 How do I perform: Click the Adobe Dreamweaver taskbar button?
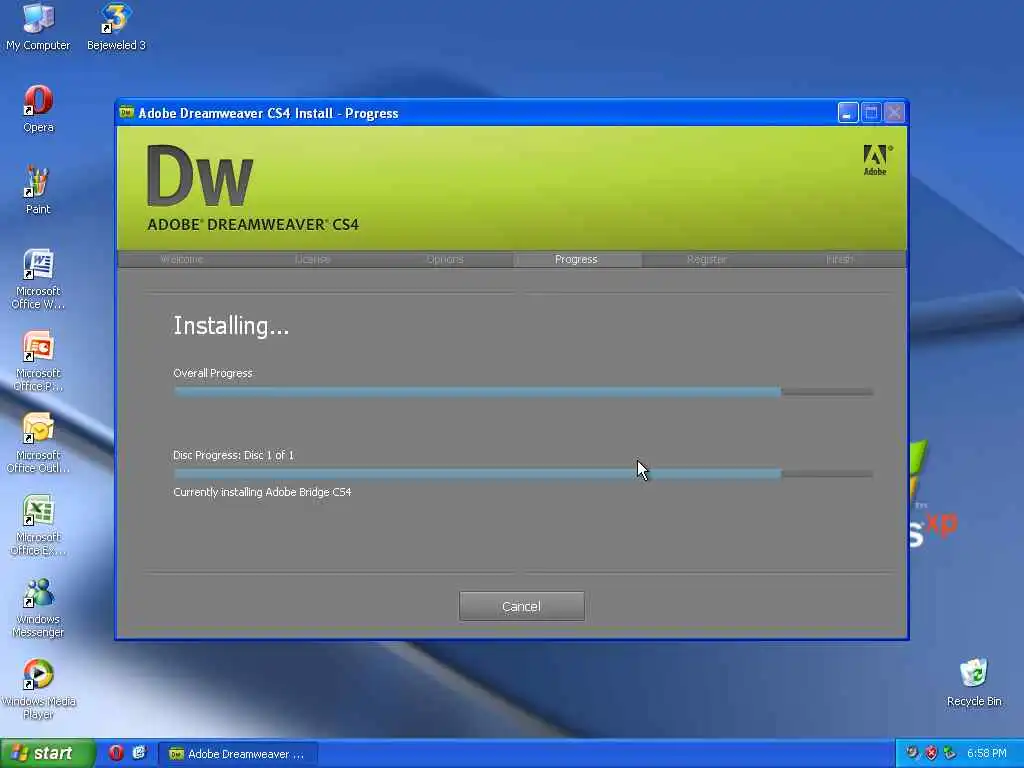(x=238, y=754)
